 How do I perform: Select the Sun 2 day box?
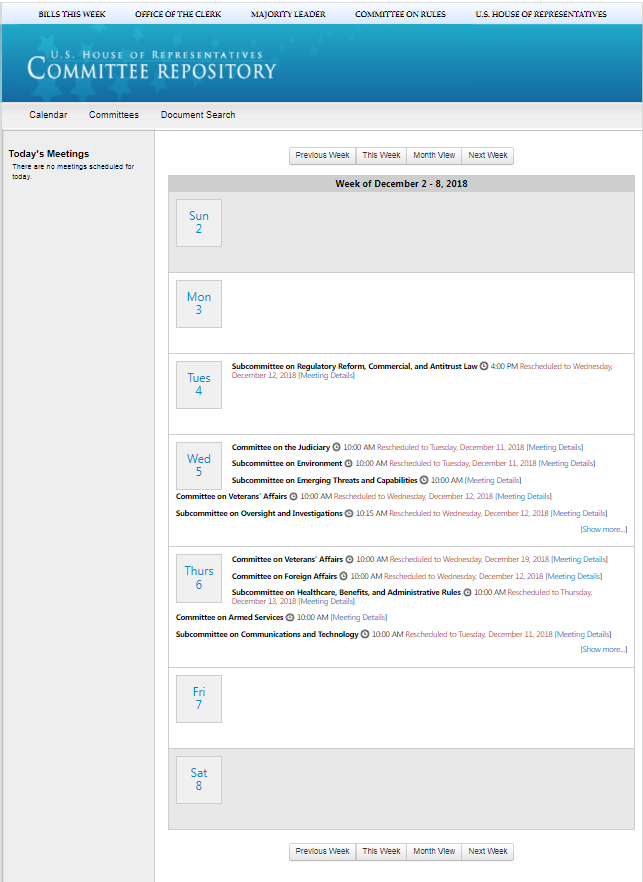click(199, 223)
